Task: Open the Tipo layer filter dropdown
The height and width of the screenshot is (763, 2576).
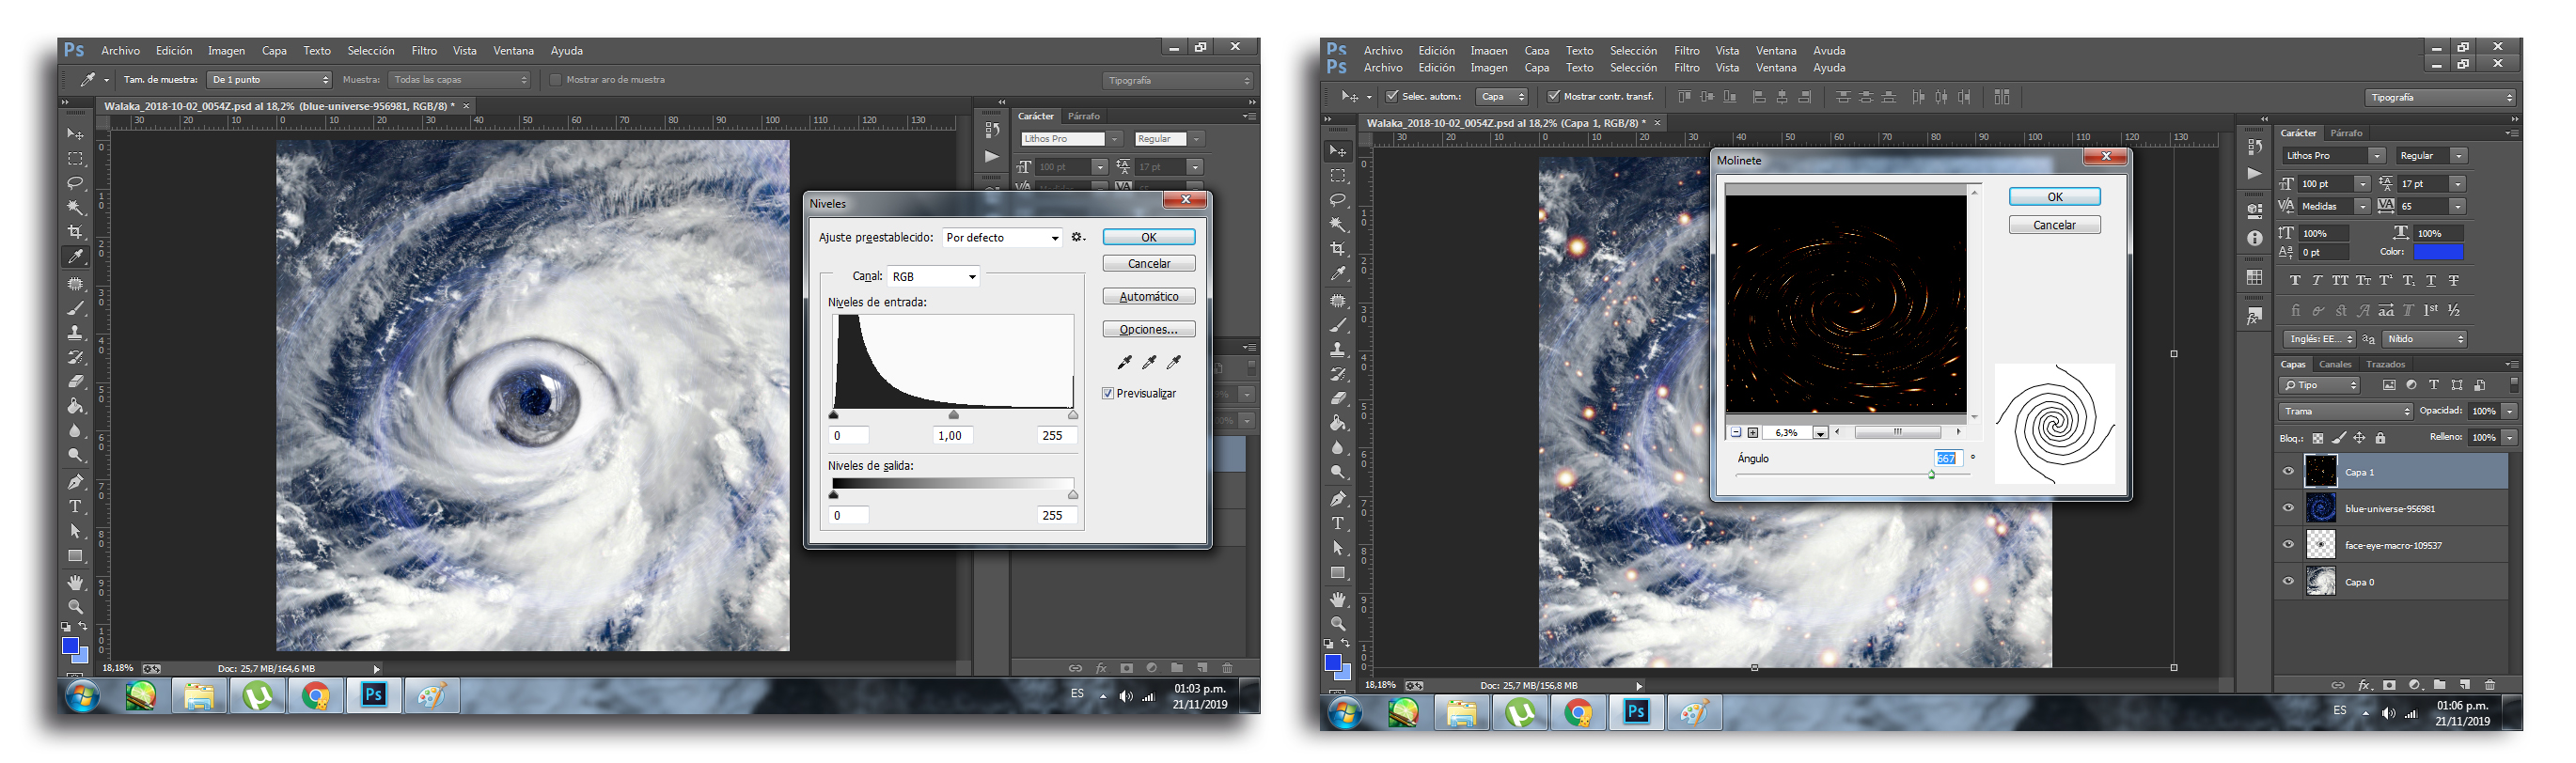Action: tap(2320, 385)
